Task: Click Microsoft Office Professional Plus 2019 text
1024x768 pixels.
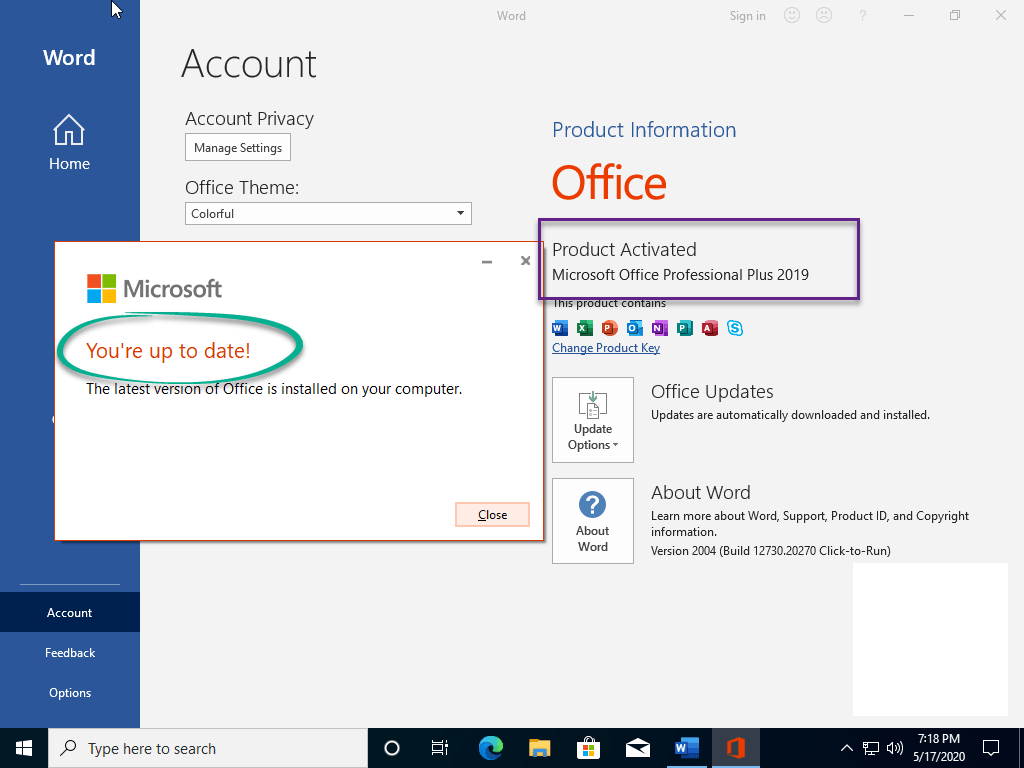Action: 680,275
